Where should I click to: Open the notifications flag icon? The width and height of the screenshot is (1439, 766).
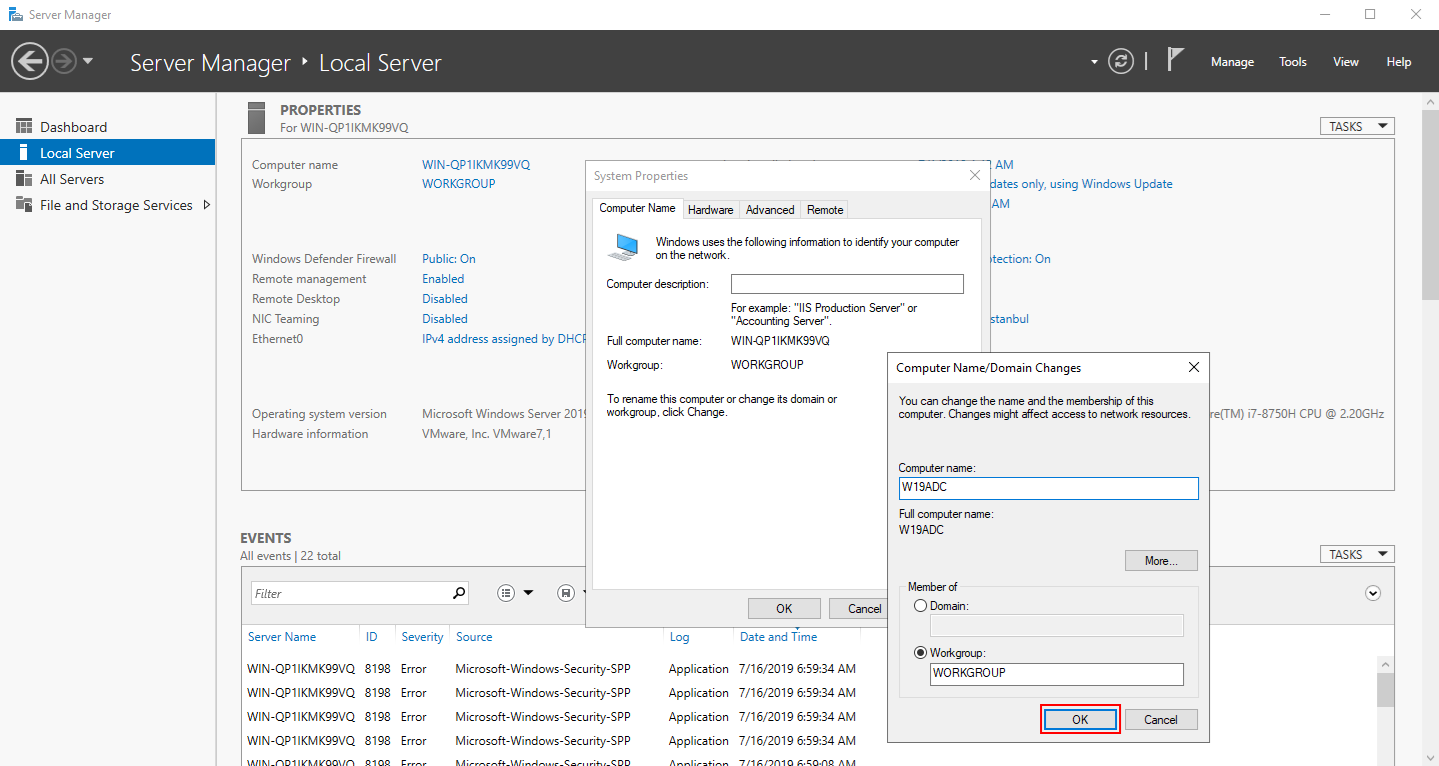pyautogui.click(x=1176, y=60)
